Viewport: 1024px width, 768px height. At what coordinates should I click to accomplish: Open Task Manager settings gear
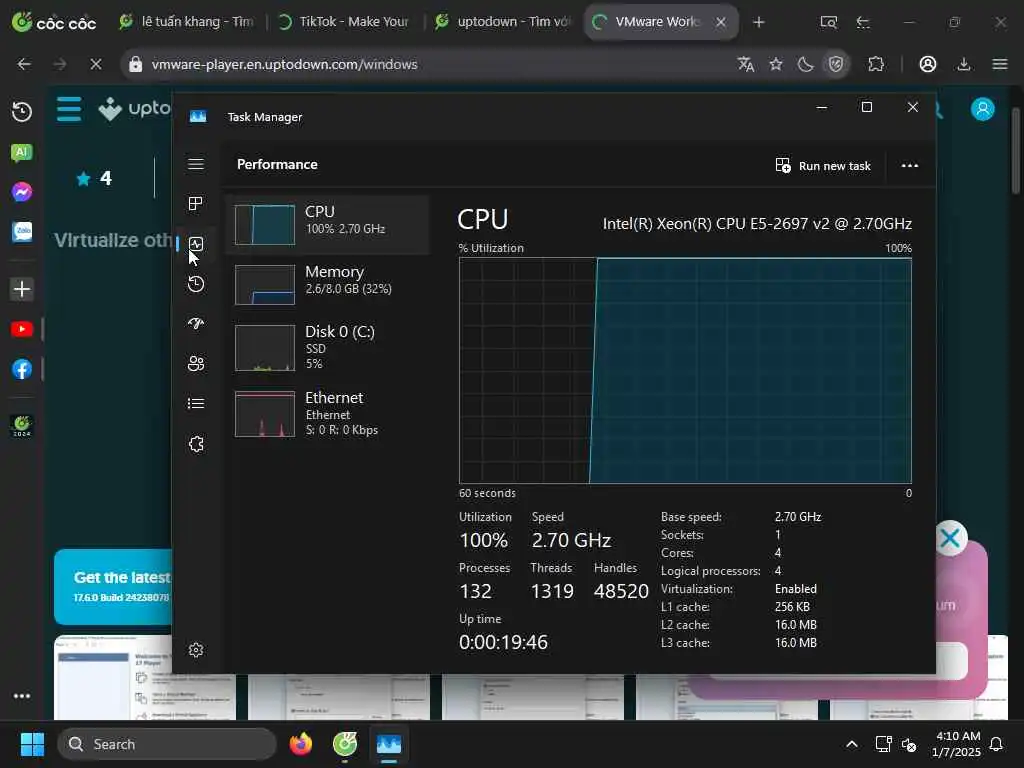coord(196,650)
